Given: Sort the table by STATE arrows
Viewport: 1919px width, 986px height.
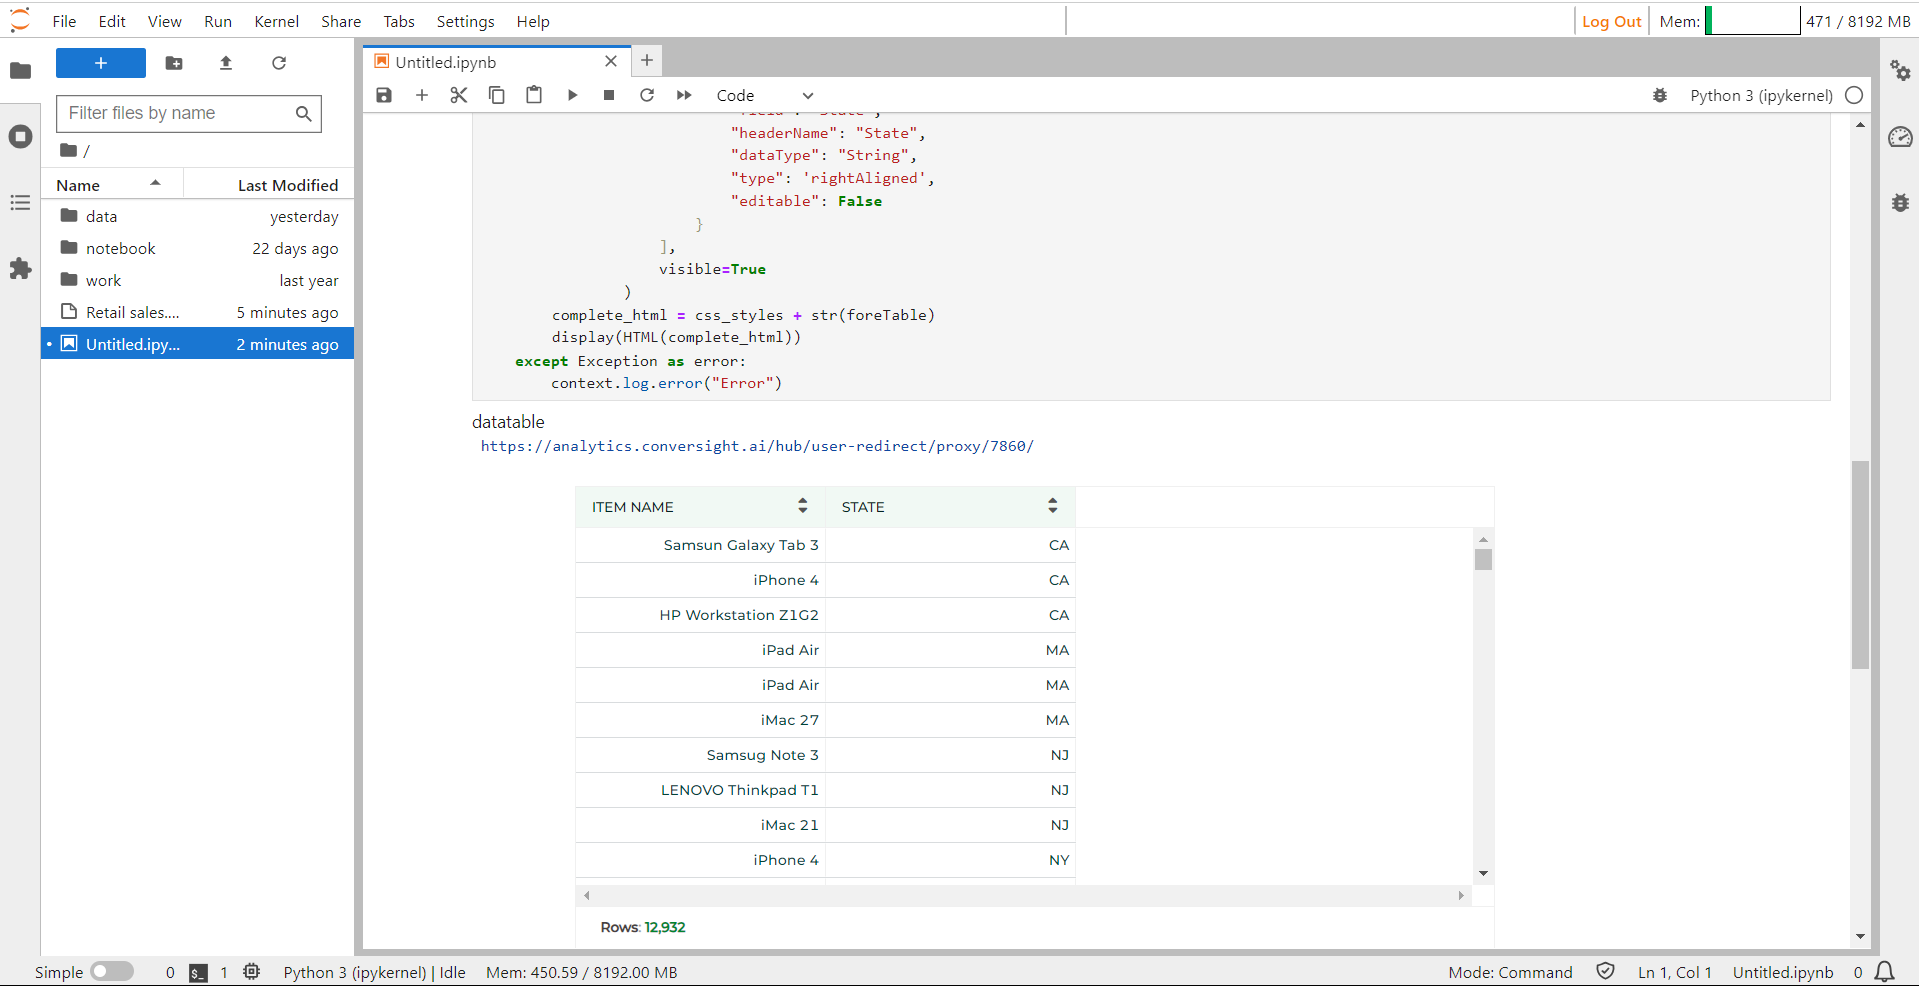Looking at the screenshot, I should coord(1052,506).
